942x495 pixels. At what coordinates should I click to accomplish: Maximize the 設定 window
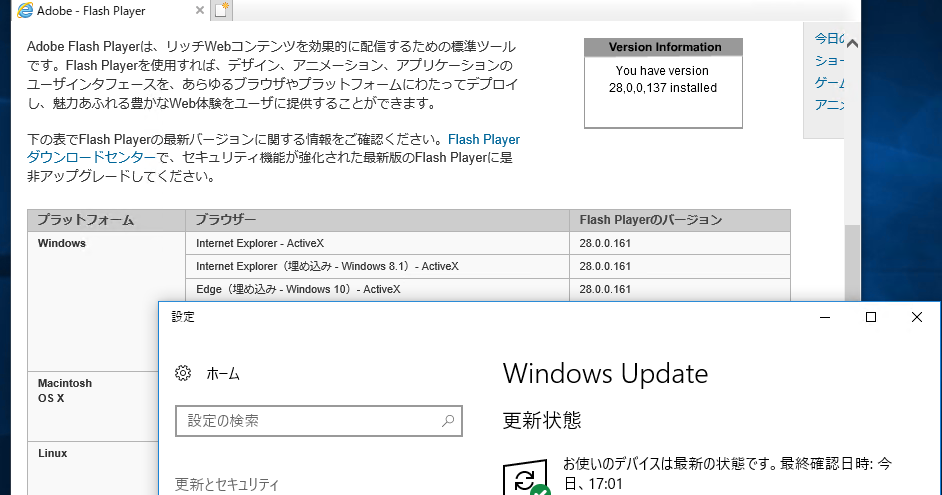pyautogui.click(x=871, y=317)
